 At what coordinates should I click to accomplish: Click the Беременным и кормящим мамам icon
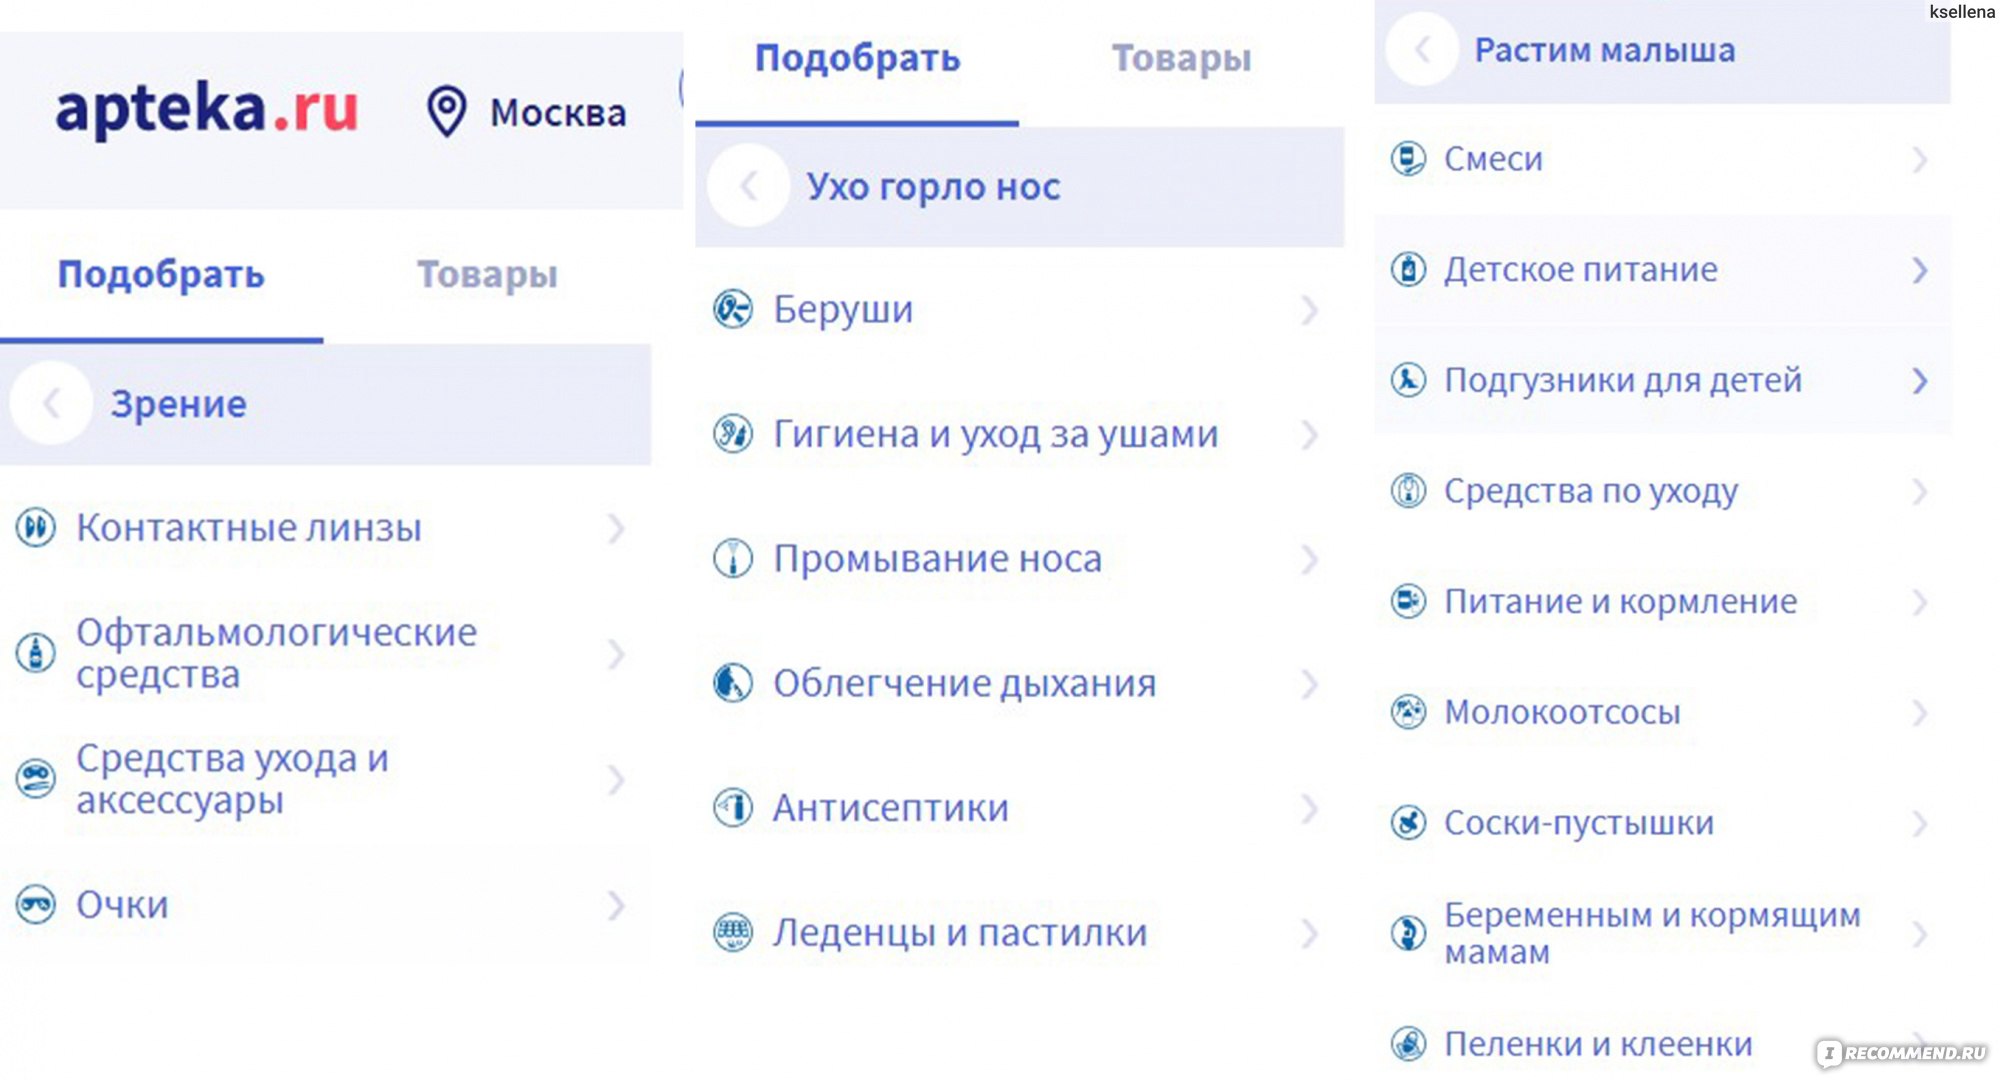(x=1409, y=933)
